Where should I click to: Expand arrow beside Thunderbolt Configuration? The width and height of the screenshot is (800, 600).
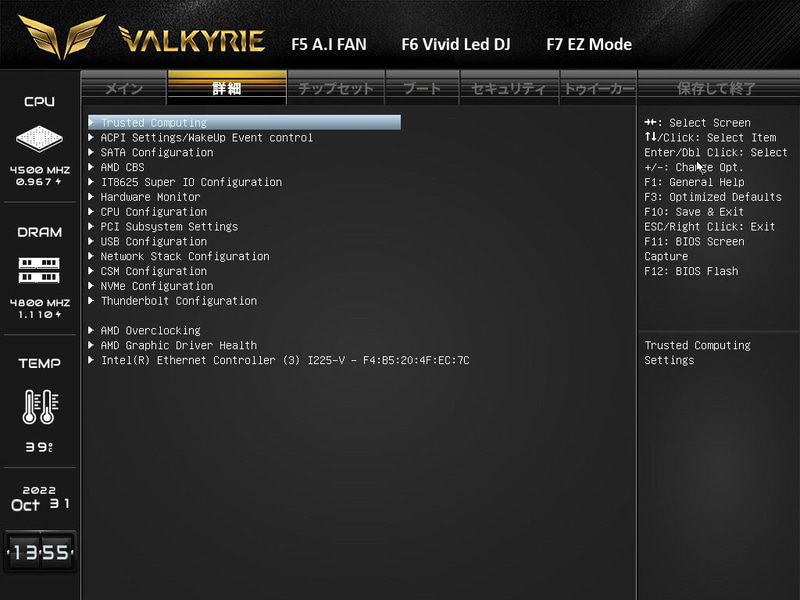91,300
